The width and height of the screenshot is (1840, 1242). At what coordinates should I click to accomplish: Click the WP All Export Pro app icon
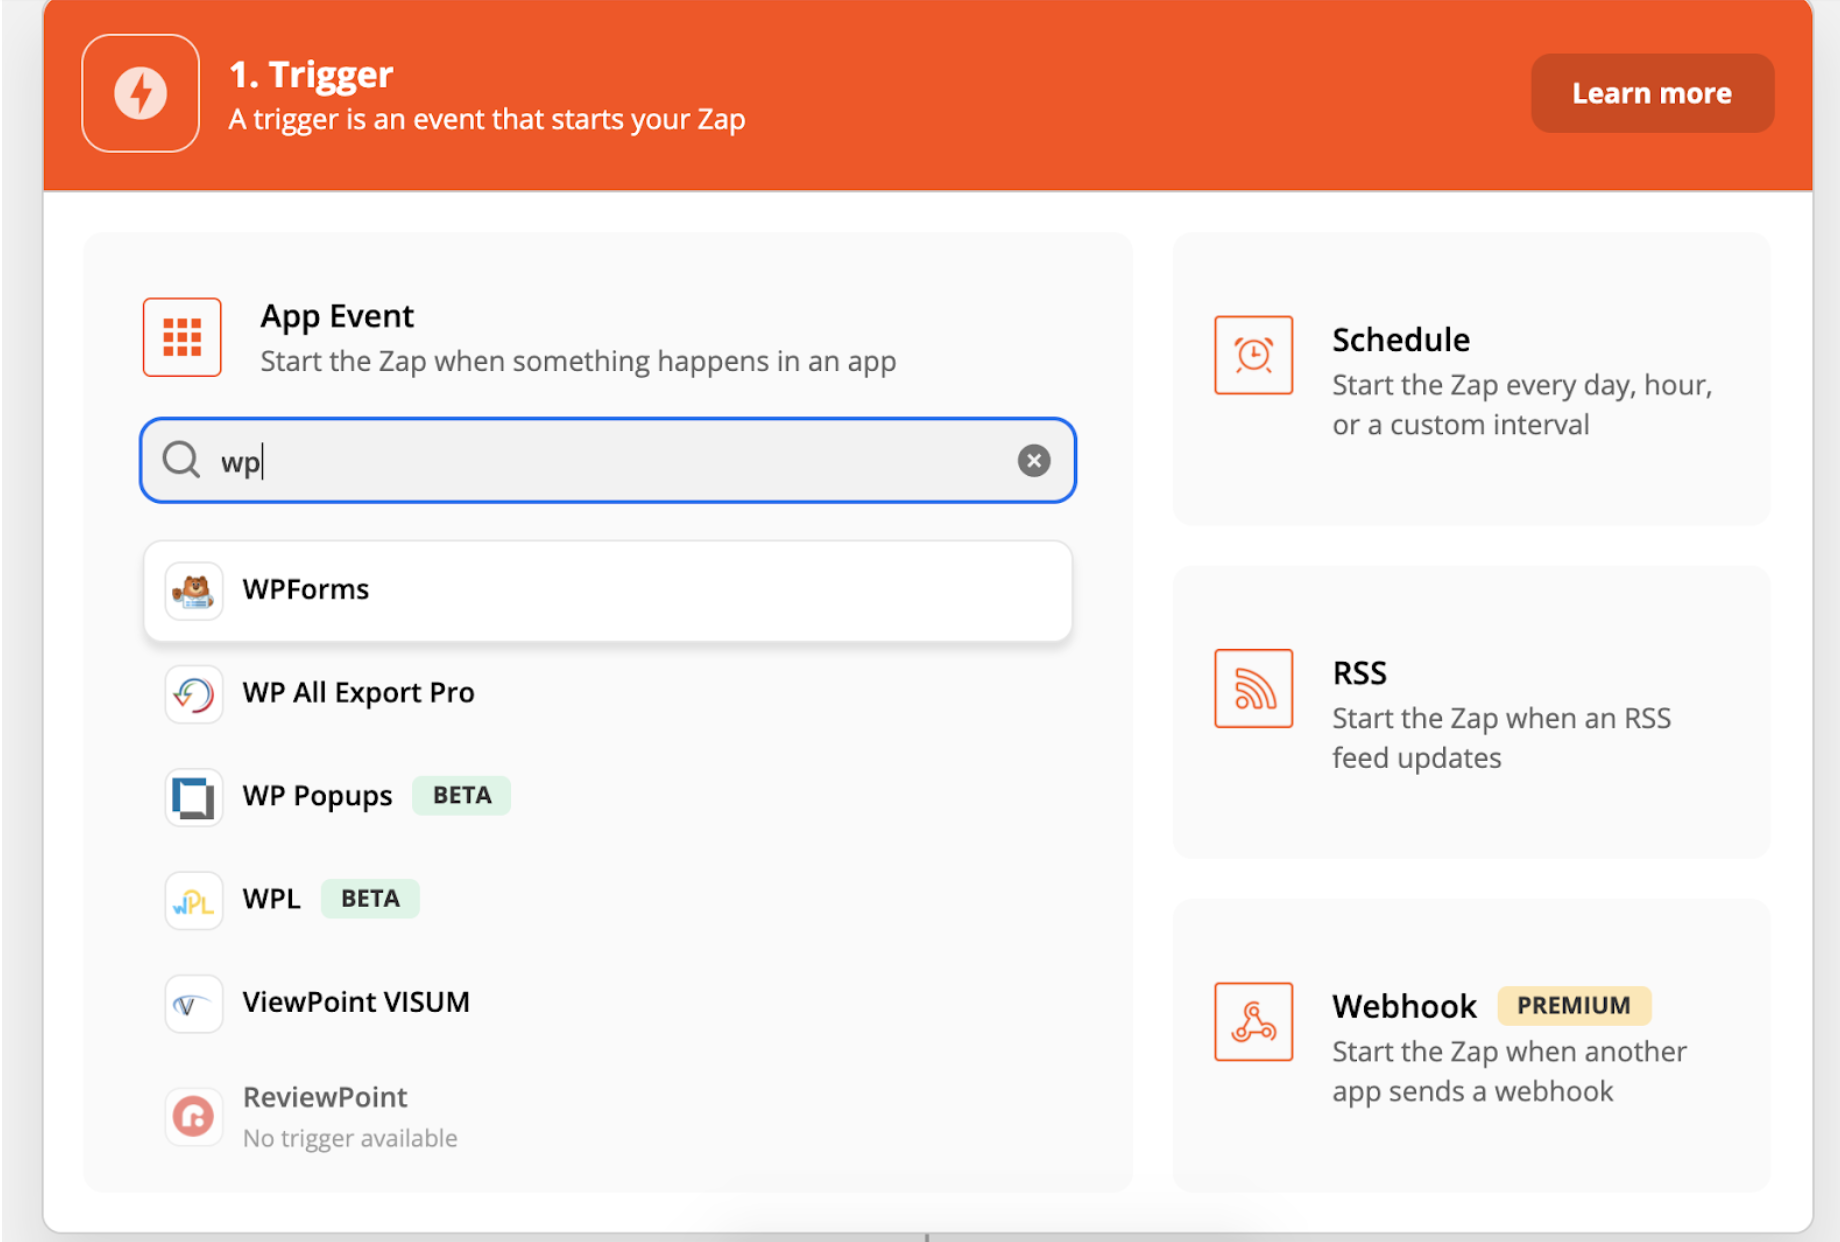193,693
